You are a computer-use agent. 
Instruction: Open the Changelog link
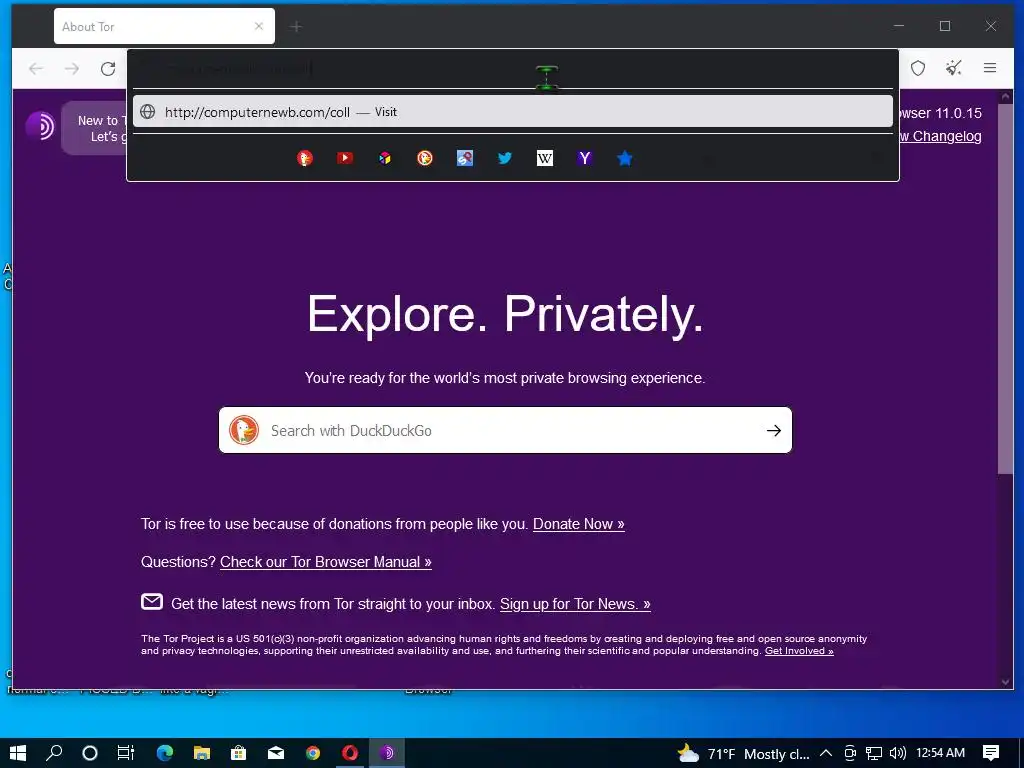[940, 136]
